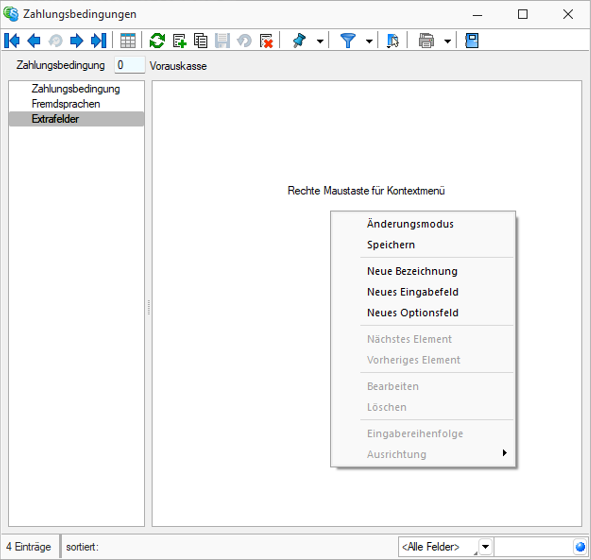Jump to first record with the first-arrow icon
This screenshot has height=560, width=591.
tap(12, 41)
